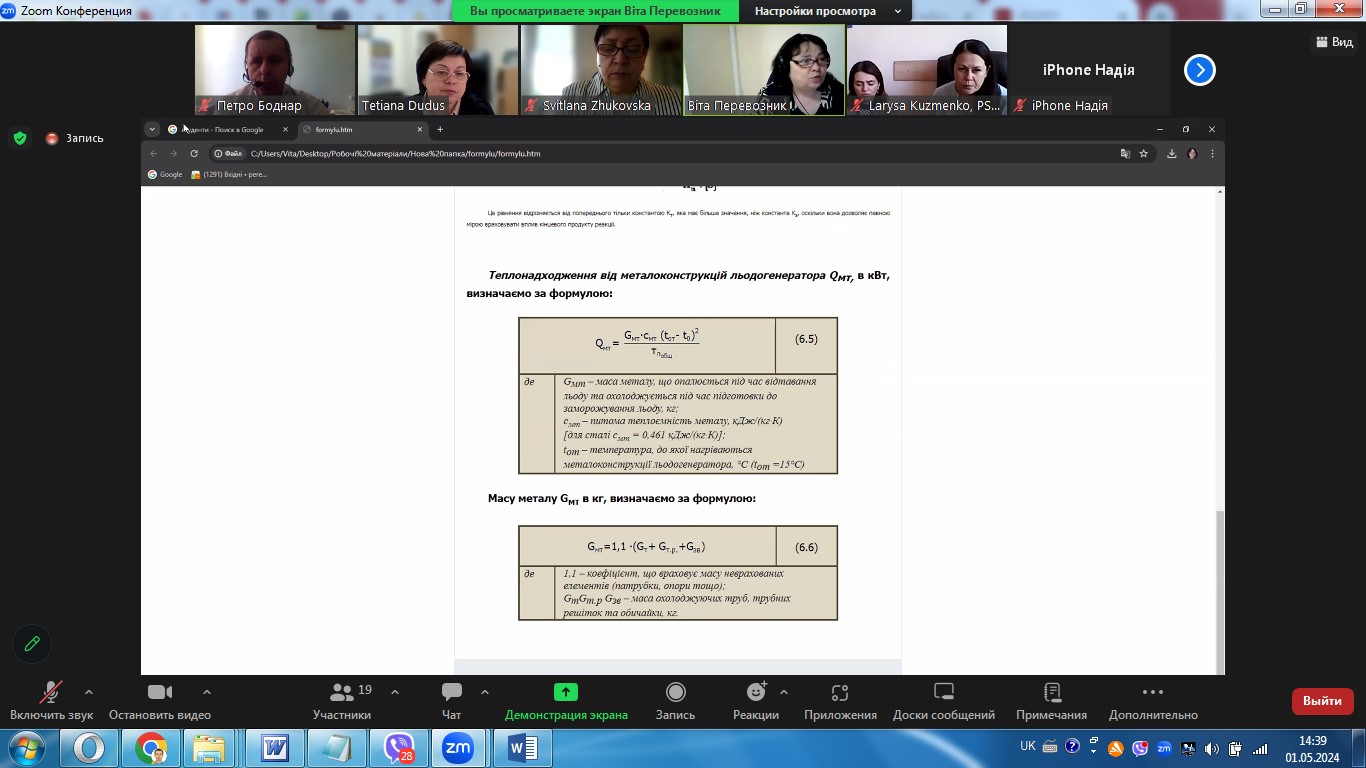Click the shared page vertical scrollbar thumb
This screenshot has width=1366, height=768.
(x=1219, y=591)
